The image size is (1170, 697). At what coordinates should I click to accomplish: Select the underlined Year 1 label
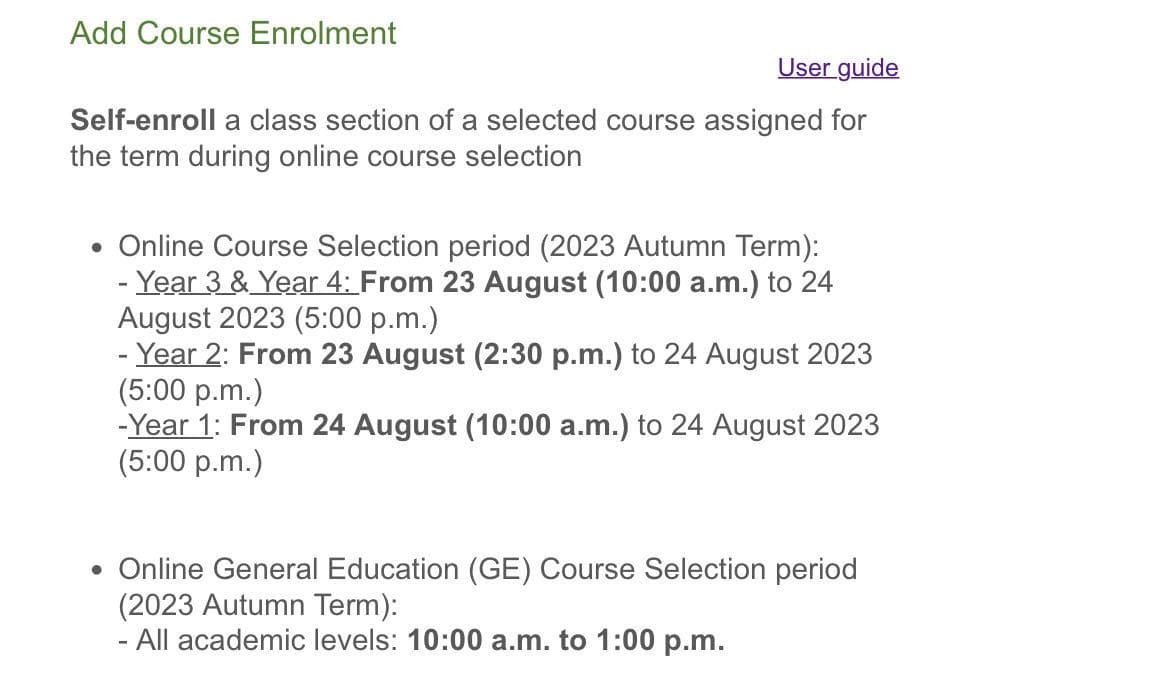[171, 426]
